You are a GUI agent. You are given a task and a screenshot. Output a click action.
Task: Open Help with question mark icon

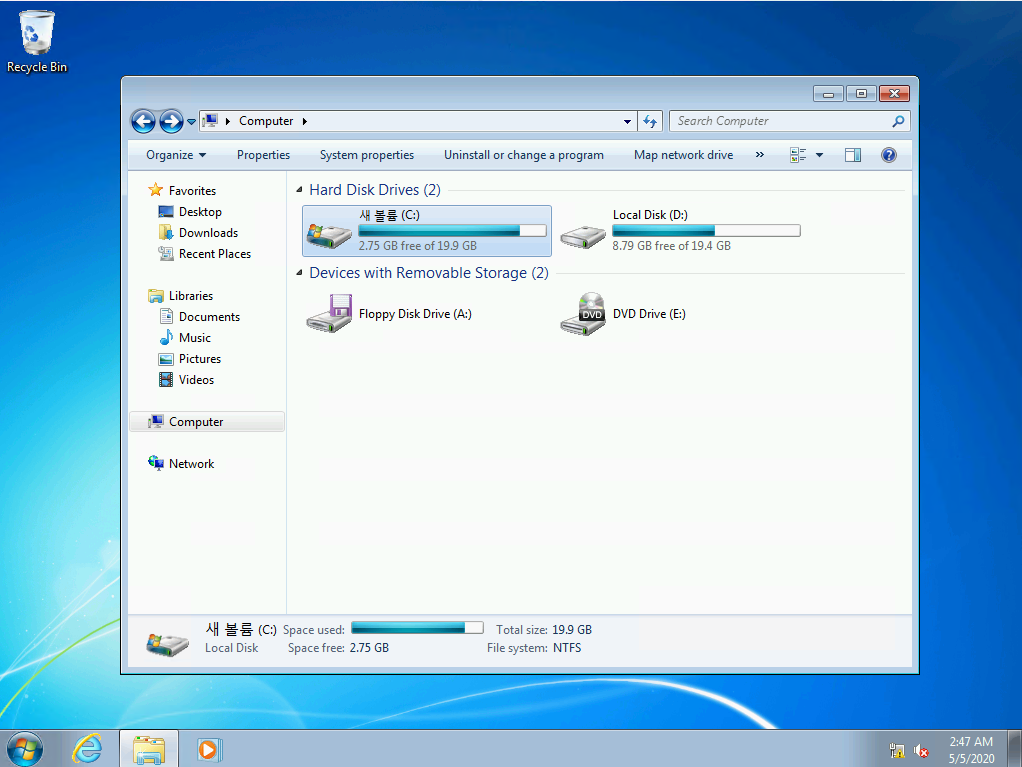[888, 155]
